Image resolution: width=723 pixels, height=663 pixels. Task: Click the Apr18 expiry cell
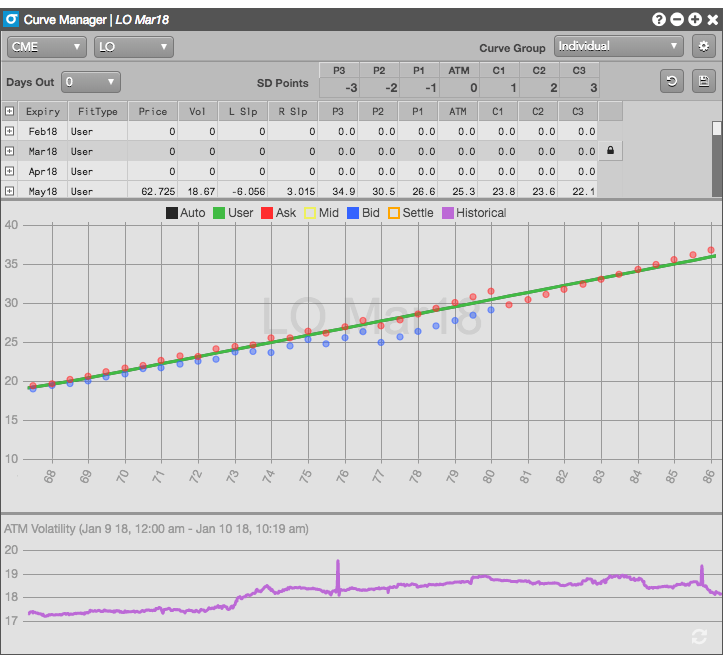click(x=43, y=171)
